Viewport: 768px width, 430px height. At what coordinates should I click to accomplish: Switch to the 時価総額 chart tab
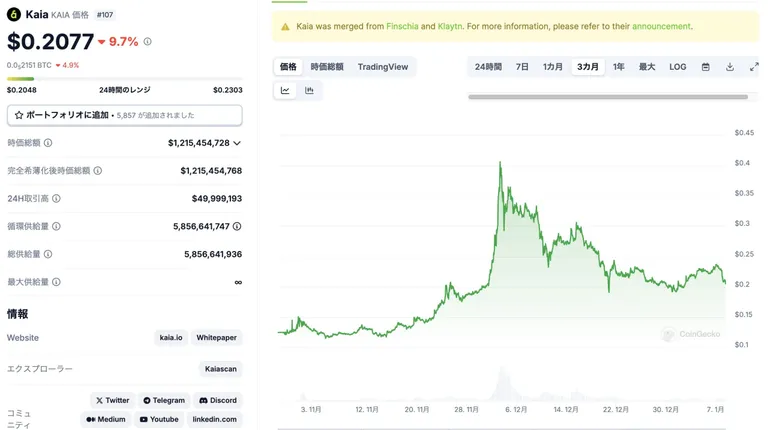[327, 67]
